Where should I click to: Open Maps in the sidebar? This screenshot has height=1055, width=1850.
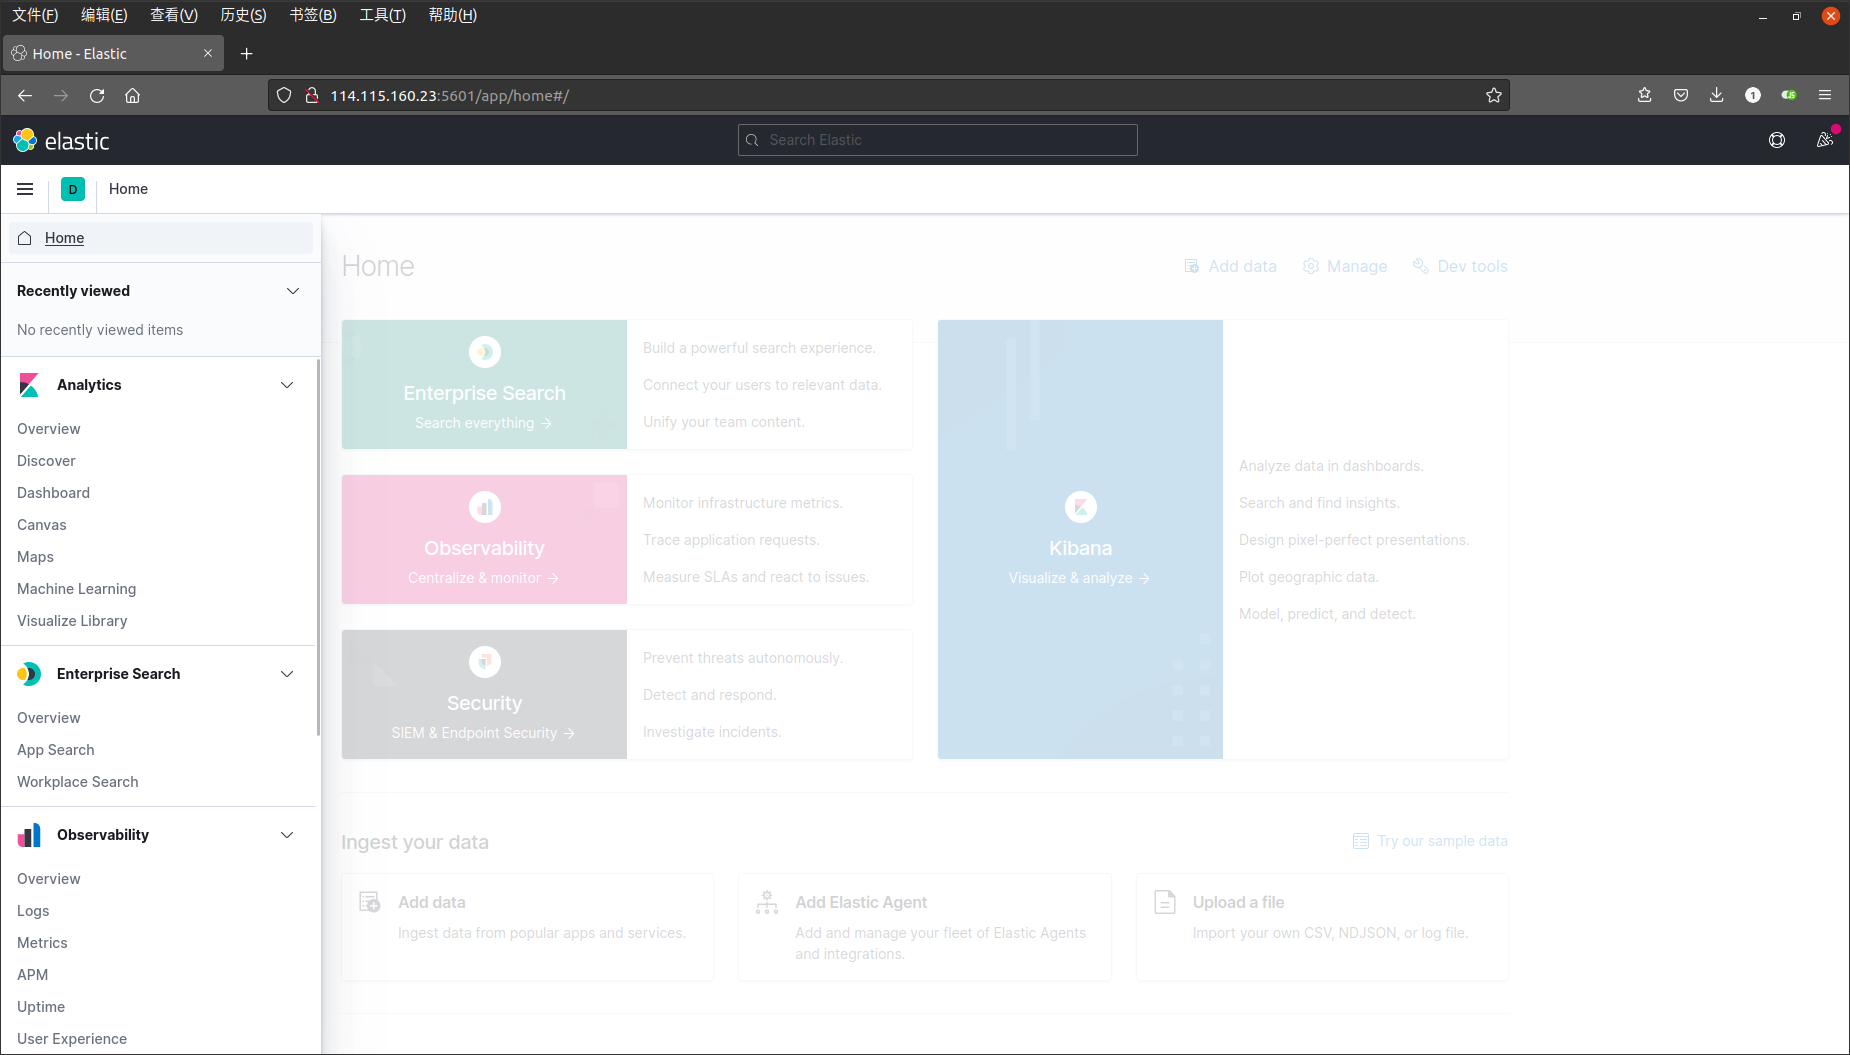(x=35, y=557)
